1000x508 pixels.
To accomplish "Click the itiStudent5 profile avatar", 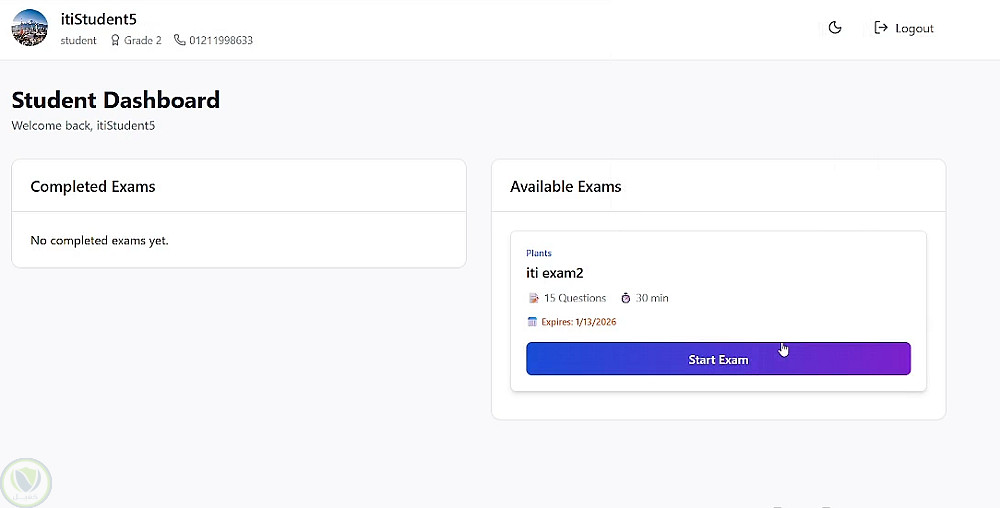I will point(30,28).
